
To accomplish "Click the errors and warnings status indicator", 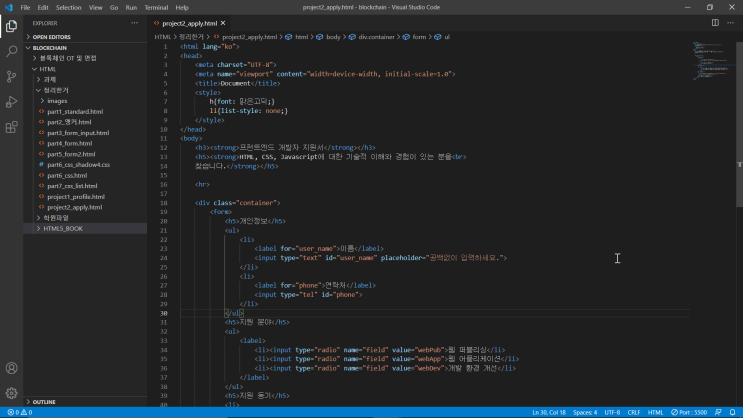I will 20,412.
